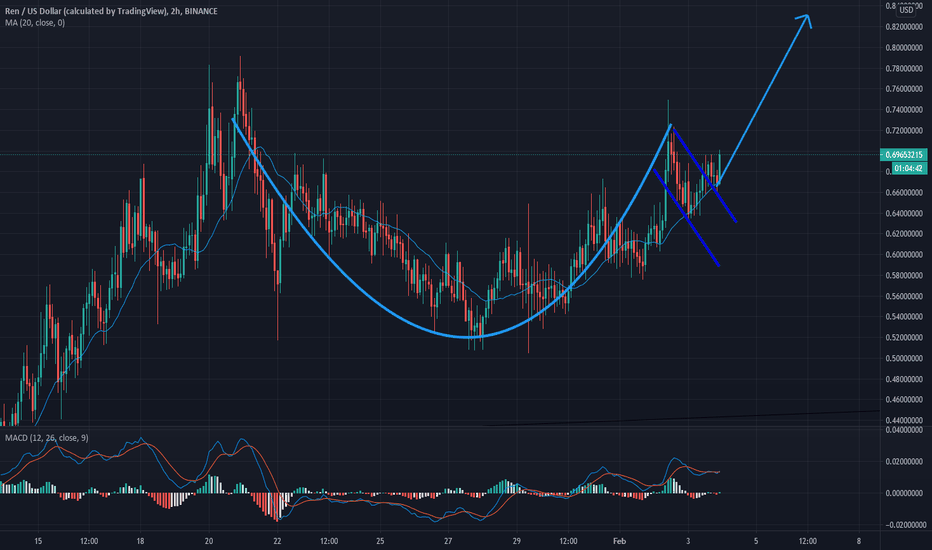Click the 0.78000000 price axis label
The image size is (932, 550).
pos(904,68)
